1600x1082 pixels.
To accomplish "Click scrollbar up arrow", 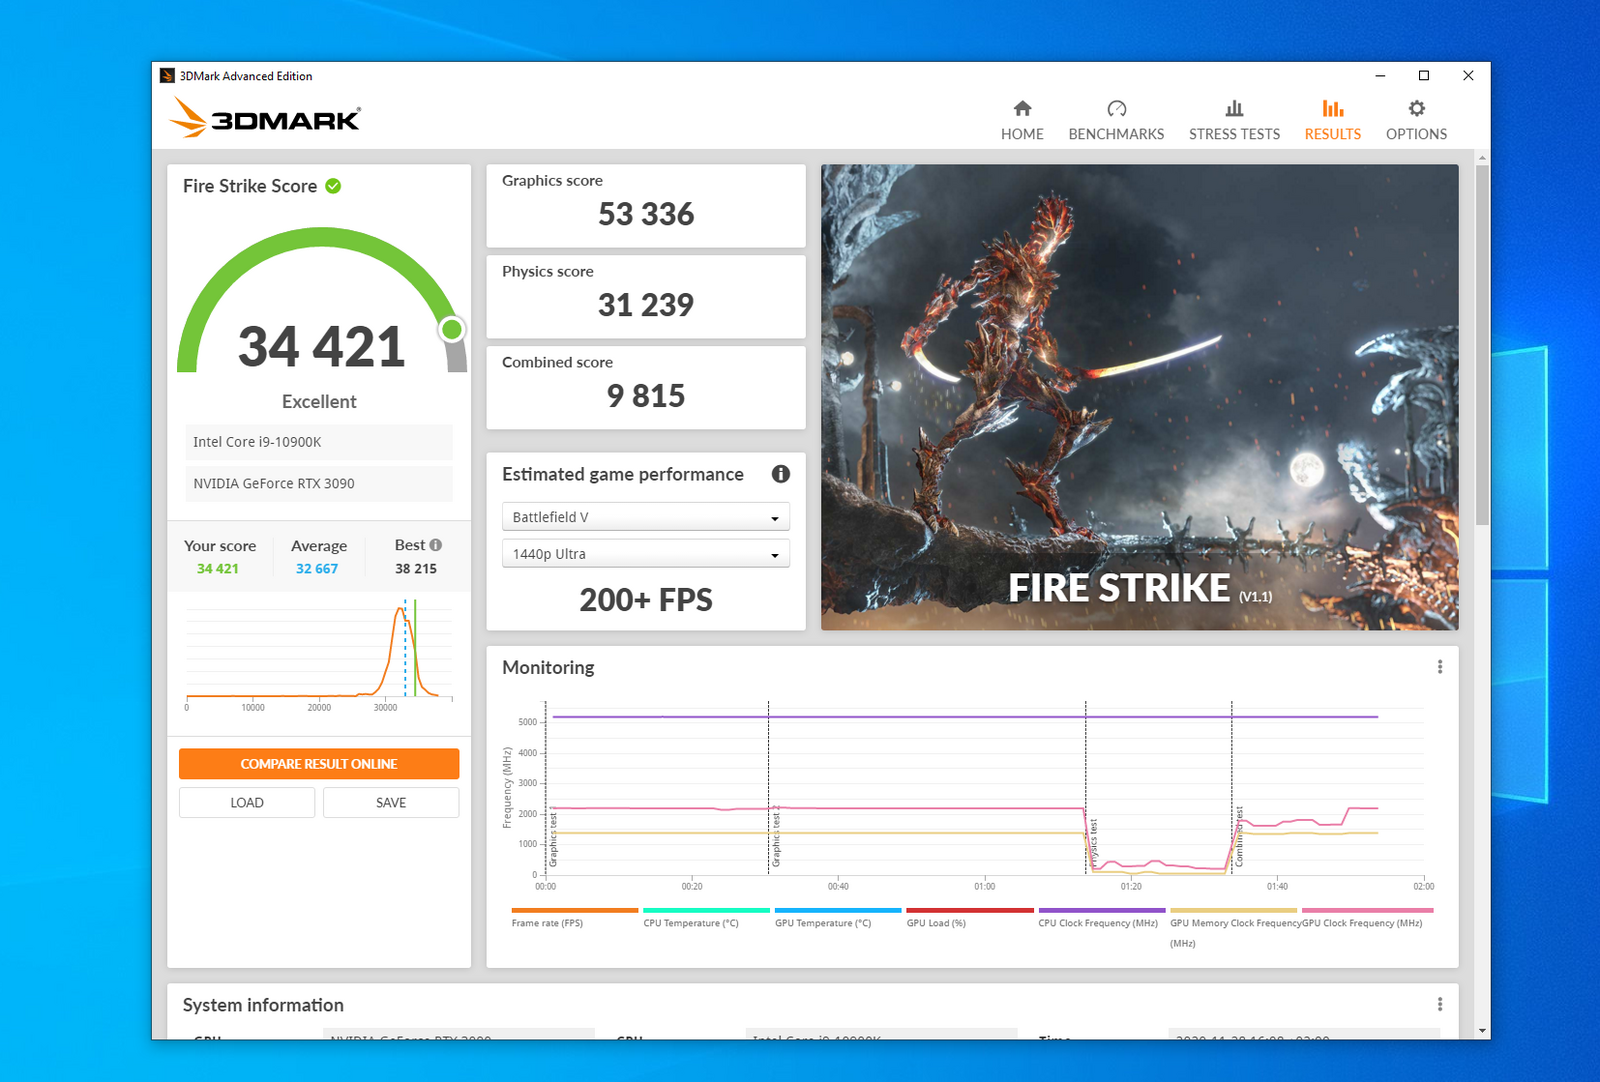I will point(1482,157).
